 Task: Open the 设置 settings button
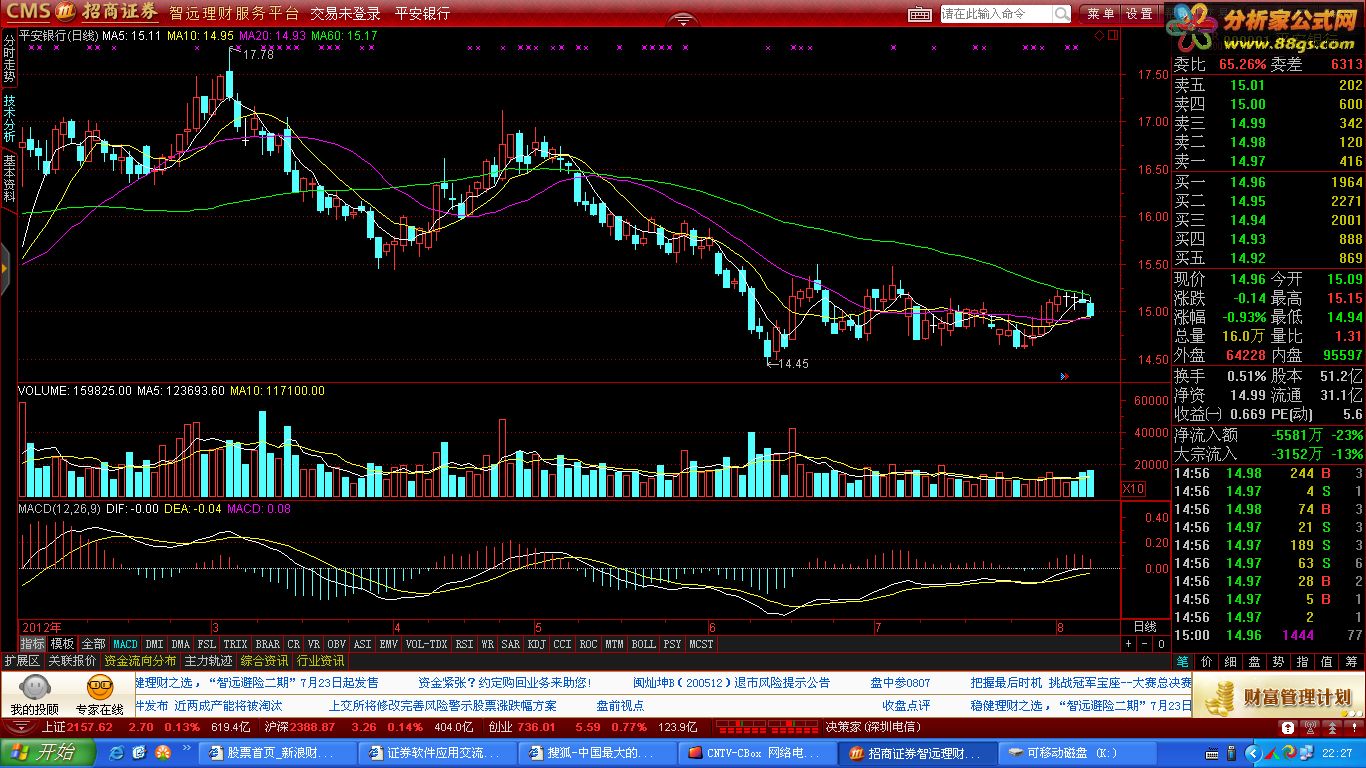tap(1139, 14)
